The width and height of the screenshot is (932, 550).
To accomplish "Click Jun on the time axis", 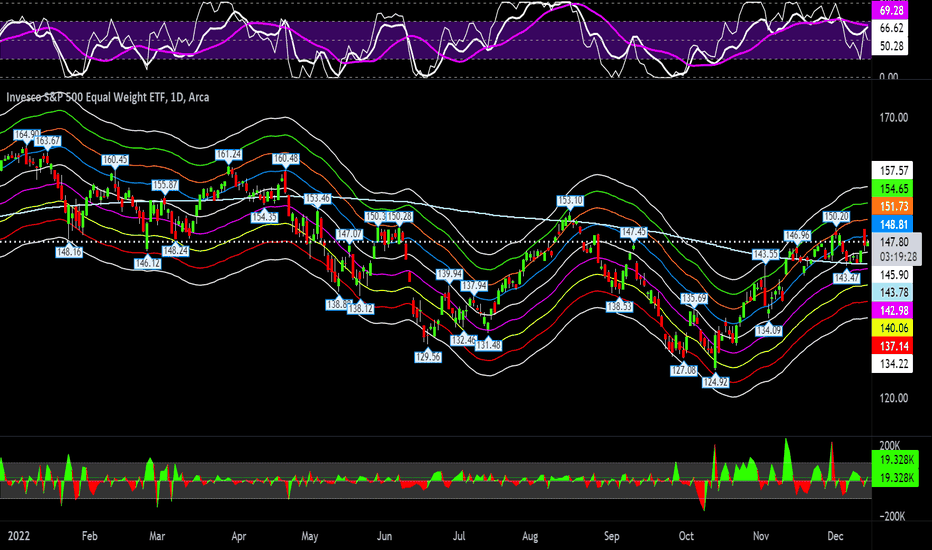I will click(385, 536).
